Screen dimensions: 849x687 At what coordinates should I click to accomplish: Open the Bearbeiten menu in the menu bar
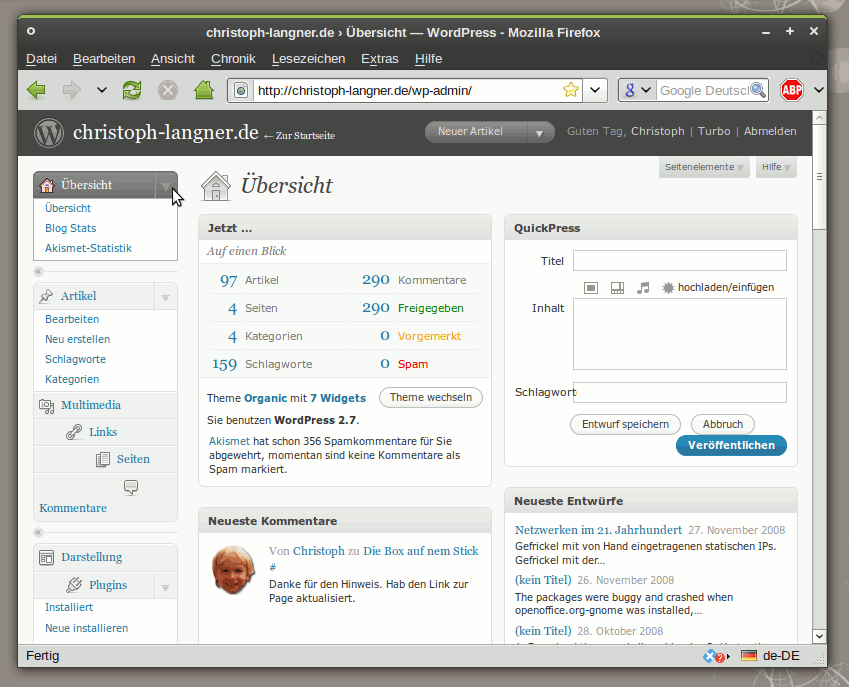tap(104, 58)
